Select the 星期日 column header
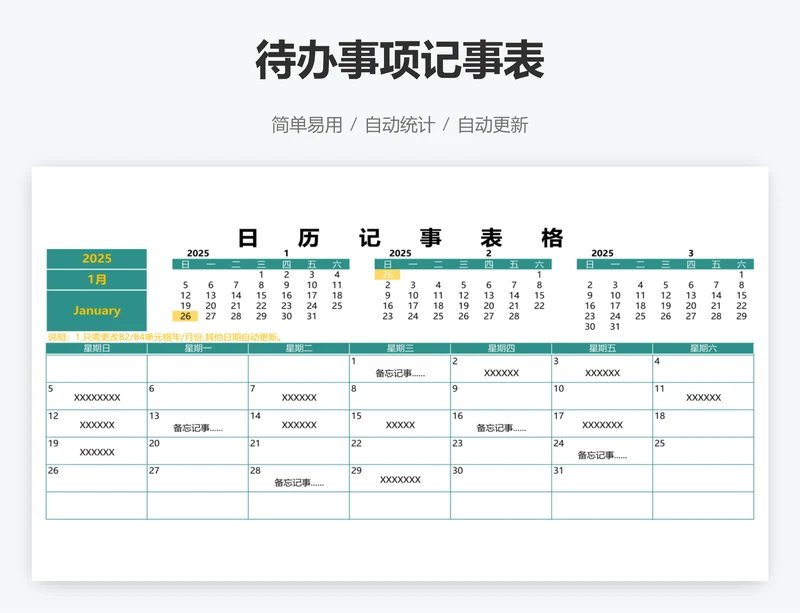Viewport: 800px width, 613px height. click(x=97, y=348)
